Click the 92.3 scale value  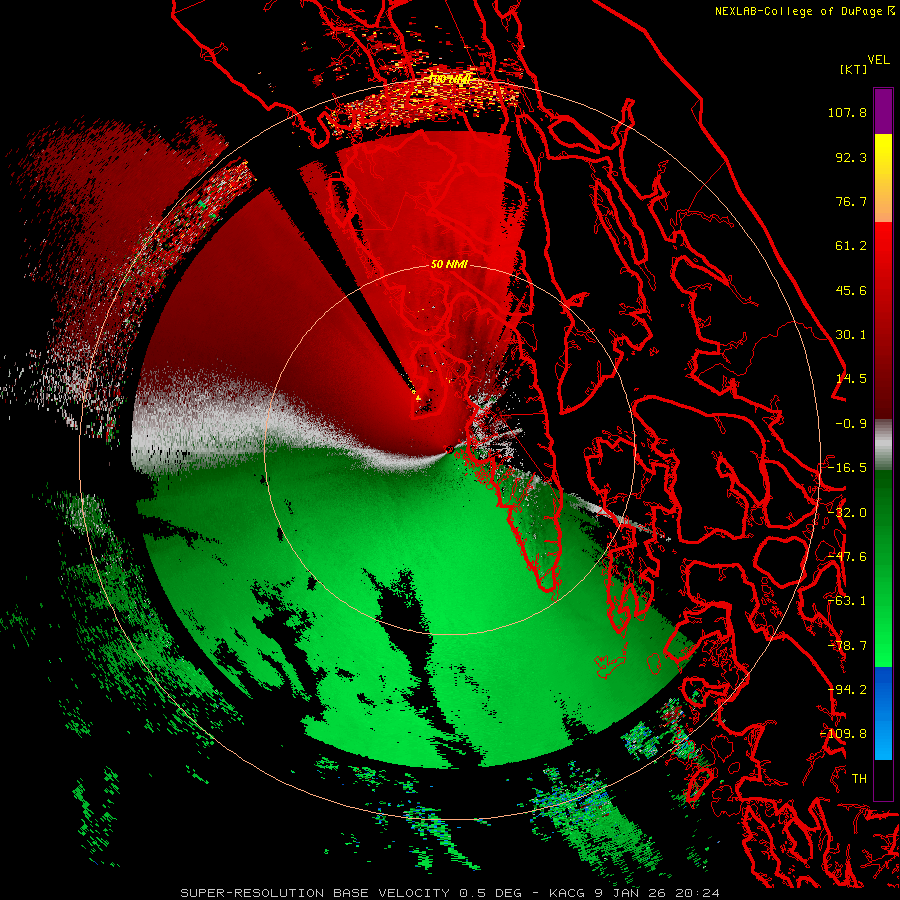coord(851,157)
